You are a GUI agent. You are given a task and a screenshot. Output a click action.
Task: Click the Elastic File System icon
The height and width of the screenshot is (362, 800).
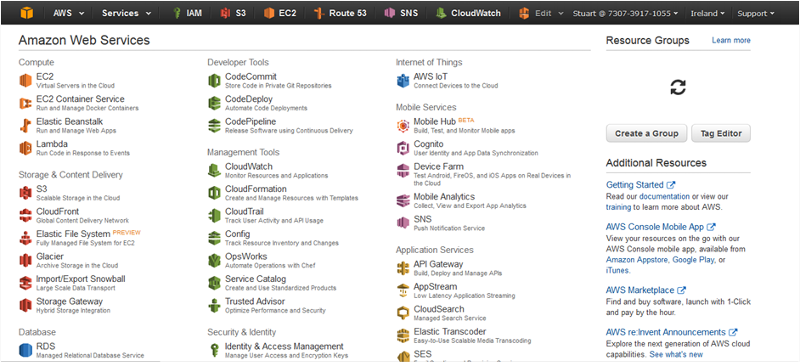click(x=26, y=238)
